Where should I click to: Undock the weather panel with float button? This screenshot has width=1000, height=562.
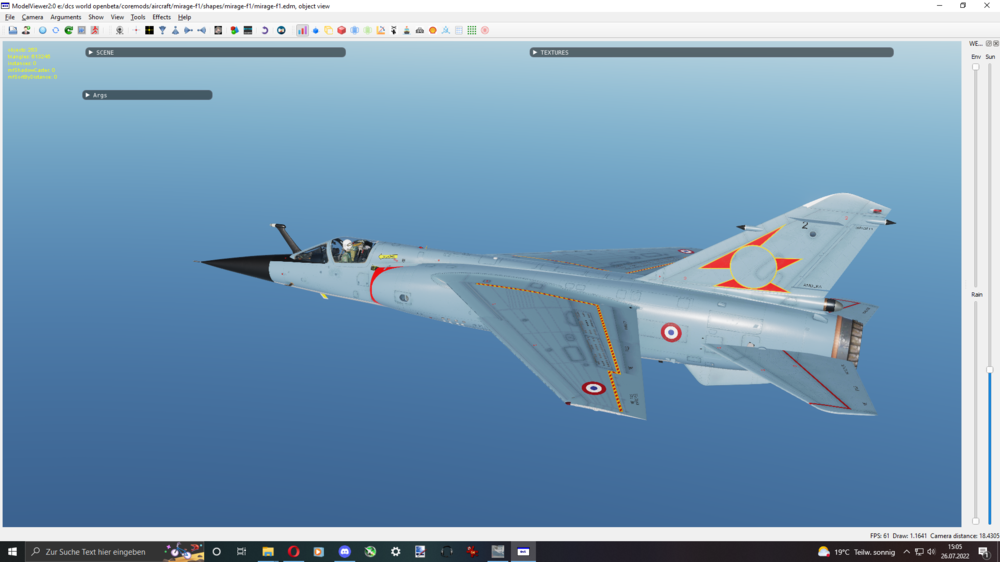coord(989,43)
